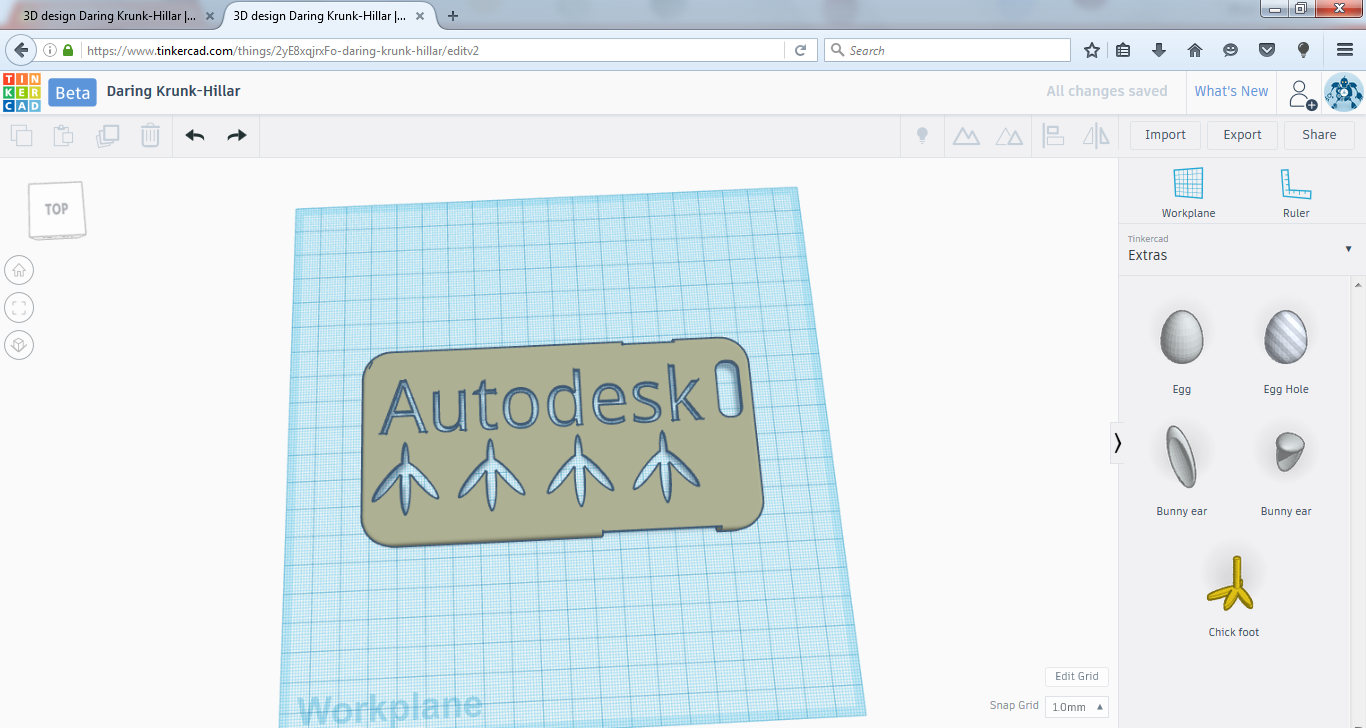Click the Share button
This screenshot has height=728, width=1366.
(1319, 135)
